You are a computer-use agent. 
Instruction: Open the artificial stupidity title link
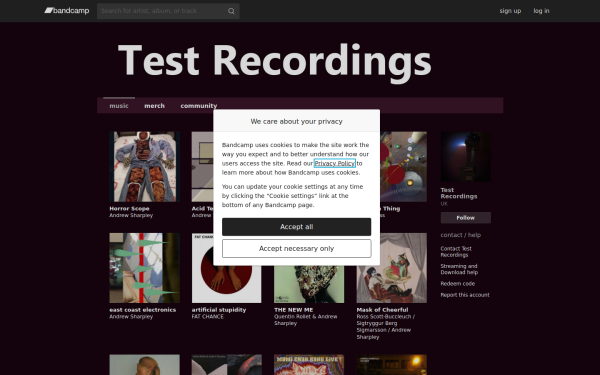pyautogui.click(x=219, y=310)
